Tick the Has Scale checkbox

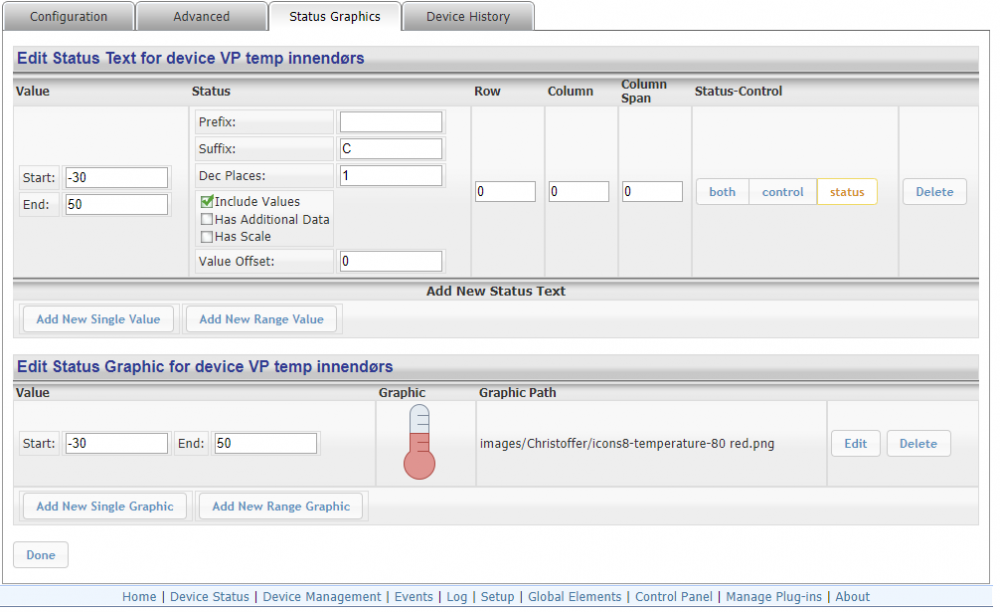click(x=207, y=237)
